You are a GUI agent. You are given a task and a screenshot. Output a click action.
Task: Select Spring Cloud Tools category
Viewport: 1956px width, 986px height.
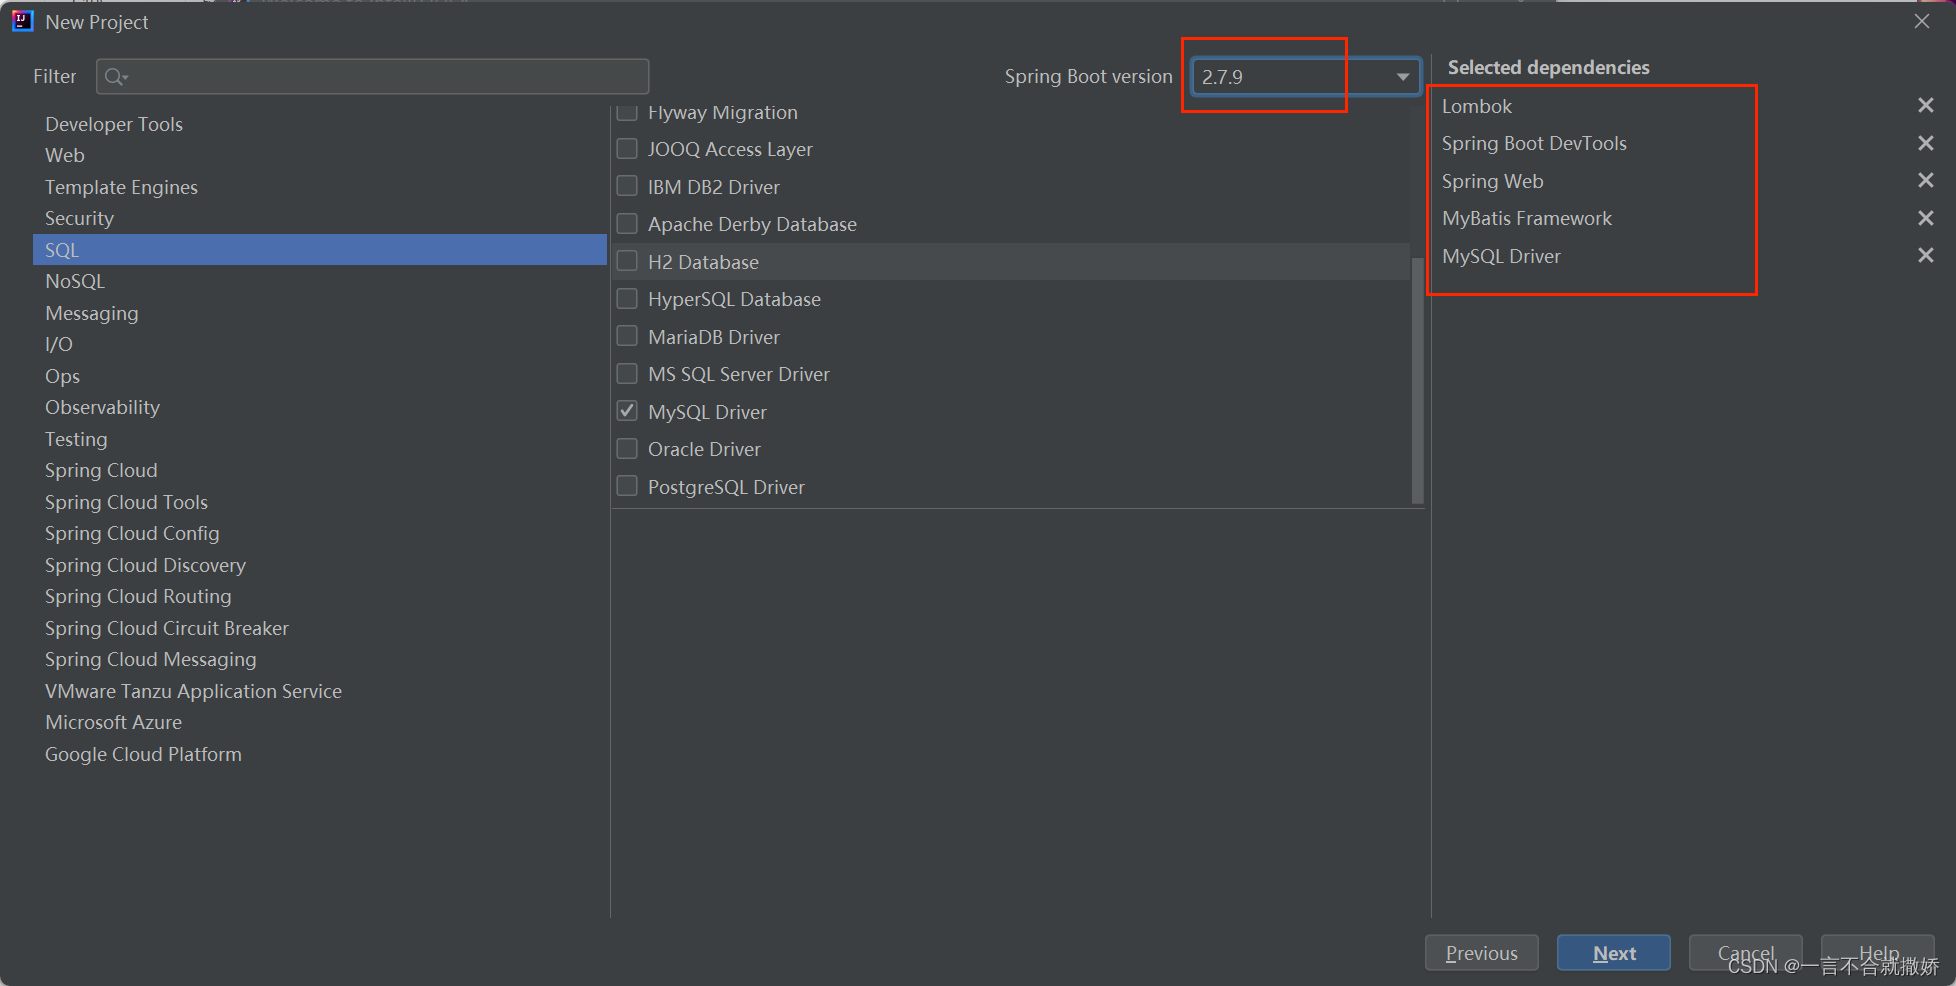click(x=320, y=502)
